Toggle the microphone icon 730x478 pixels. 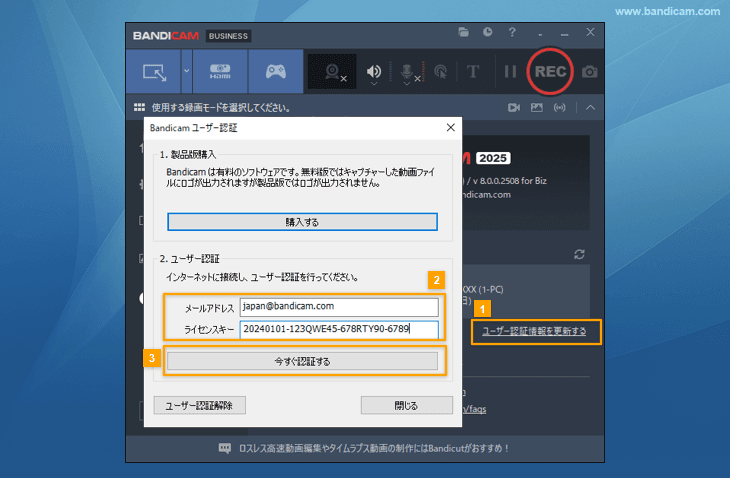click(406, 71)
